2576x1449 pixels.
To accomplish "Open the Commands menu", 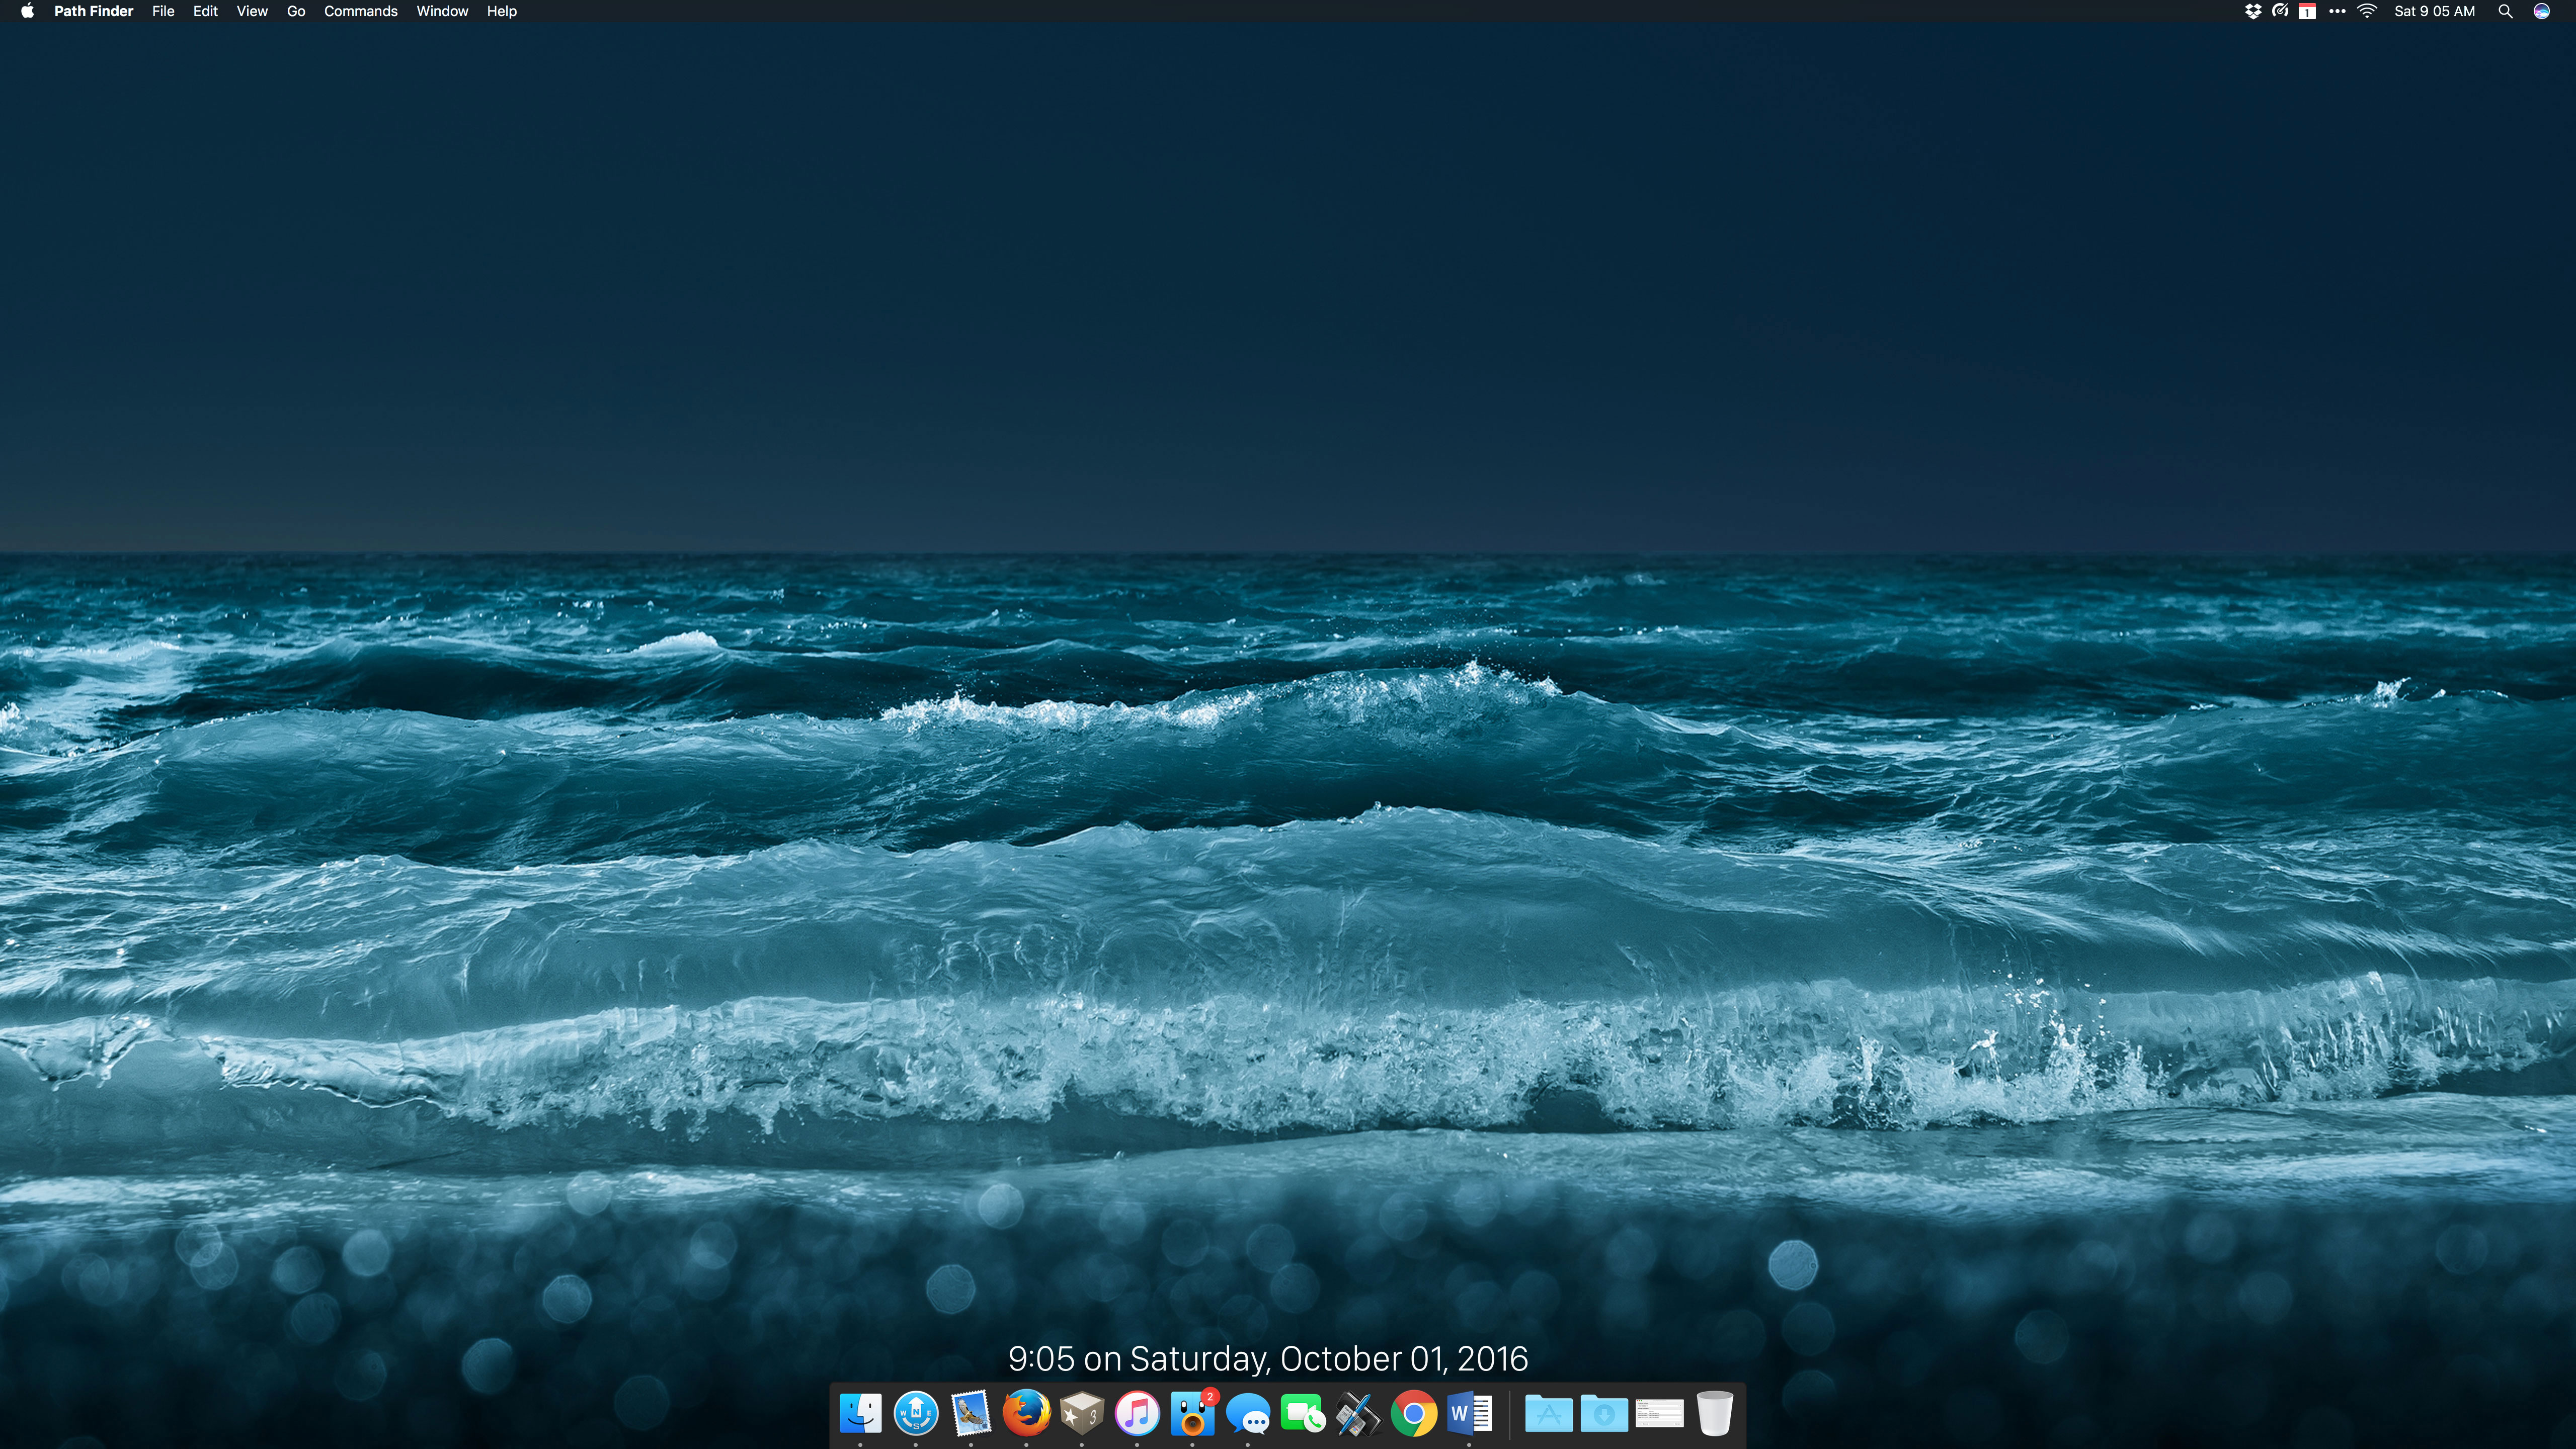I will pos(360,11).
